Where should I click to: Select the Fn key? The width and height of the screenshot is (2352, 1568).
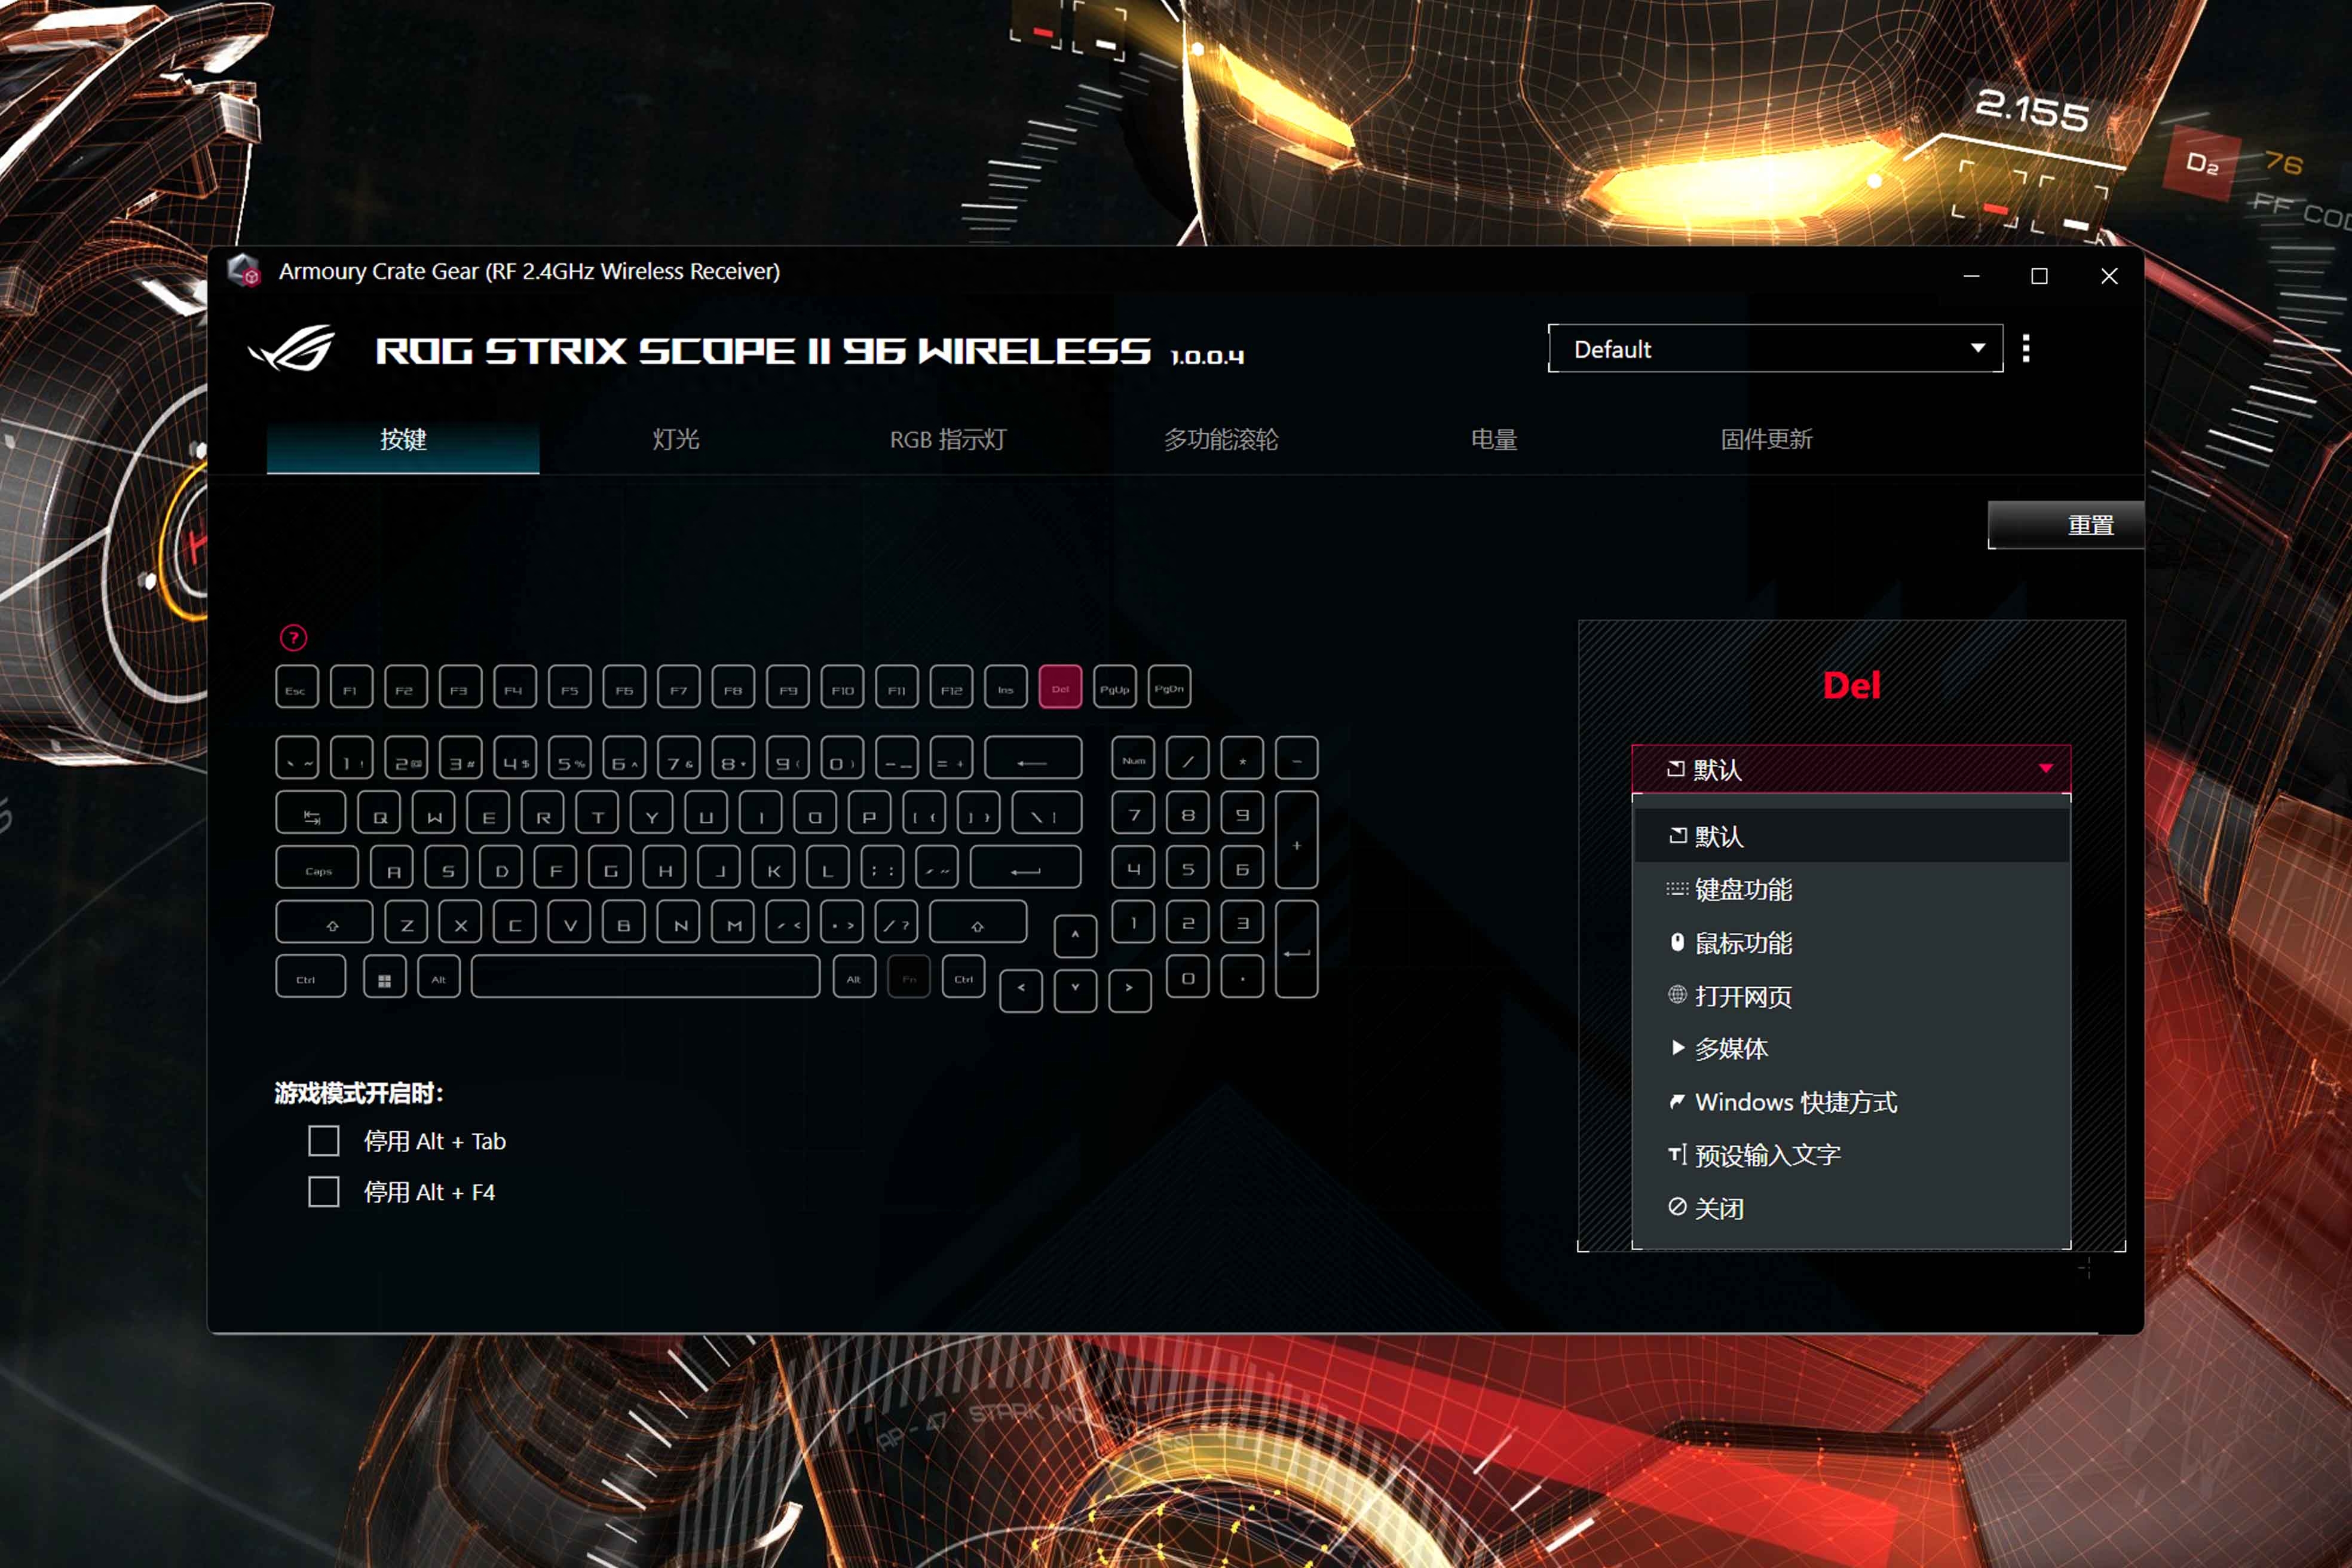pyautogui.click(x=909, y=977)
